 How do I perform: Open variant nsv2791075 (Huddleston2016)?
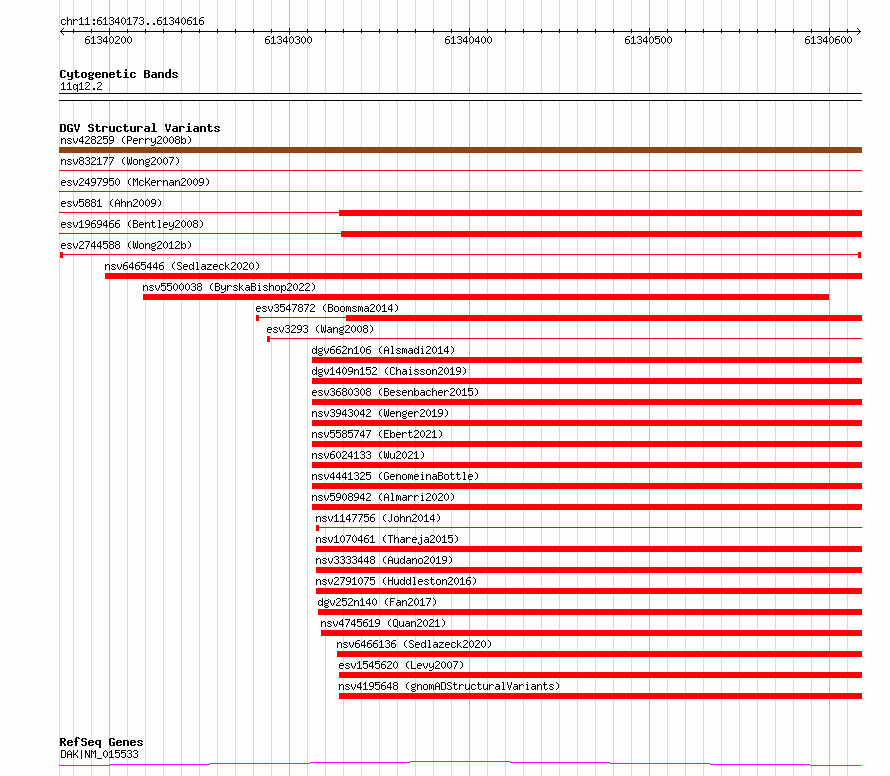tap(396, 581)
